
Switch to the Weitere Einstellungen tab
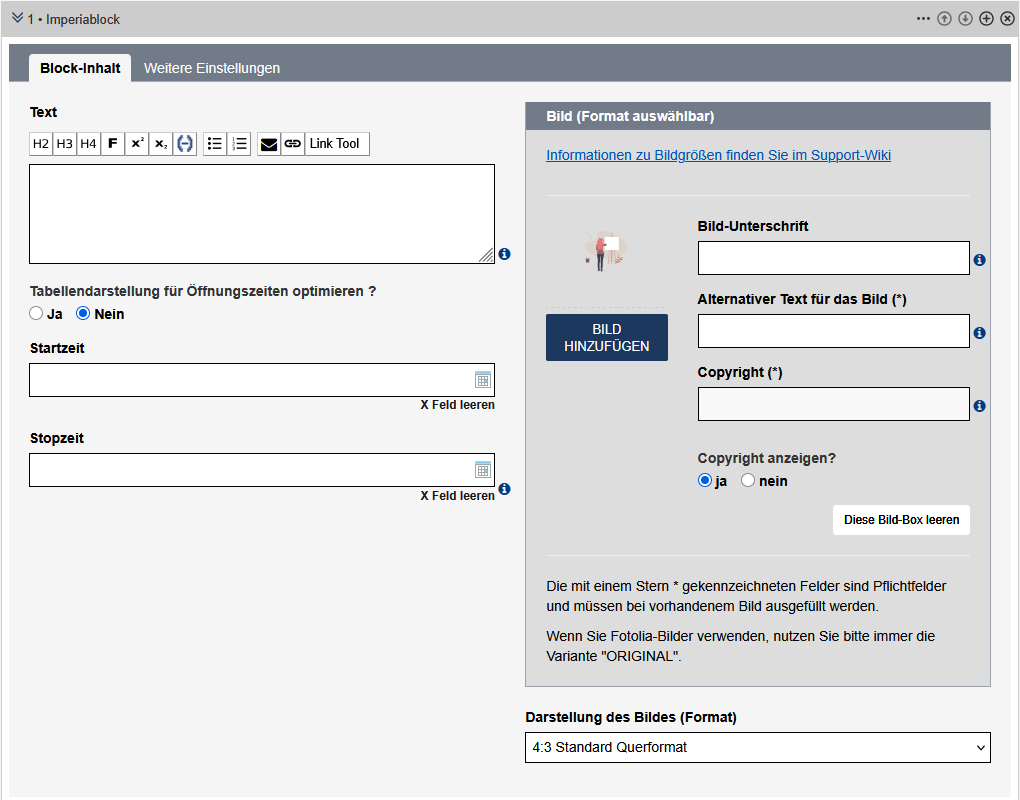point(212,68)
